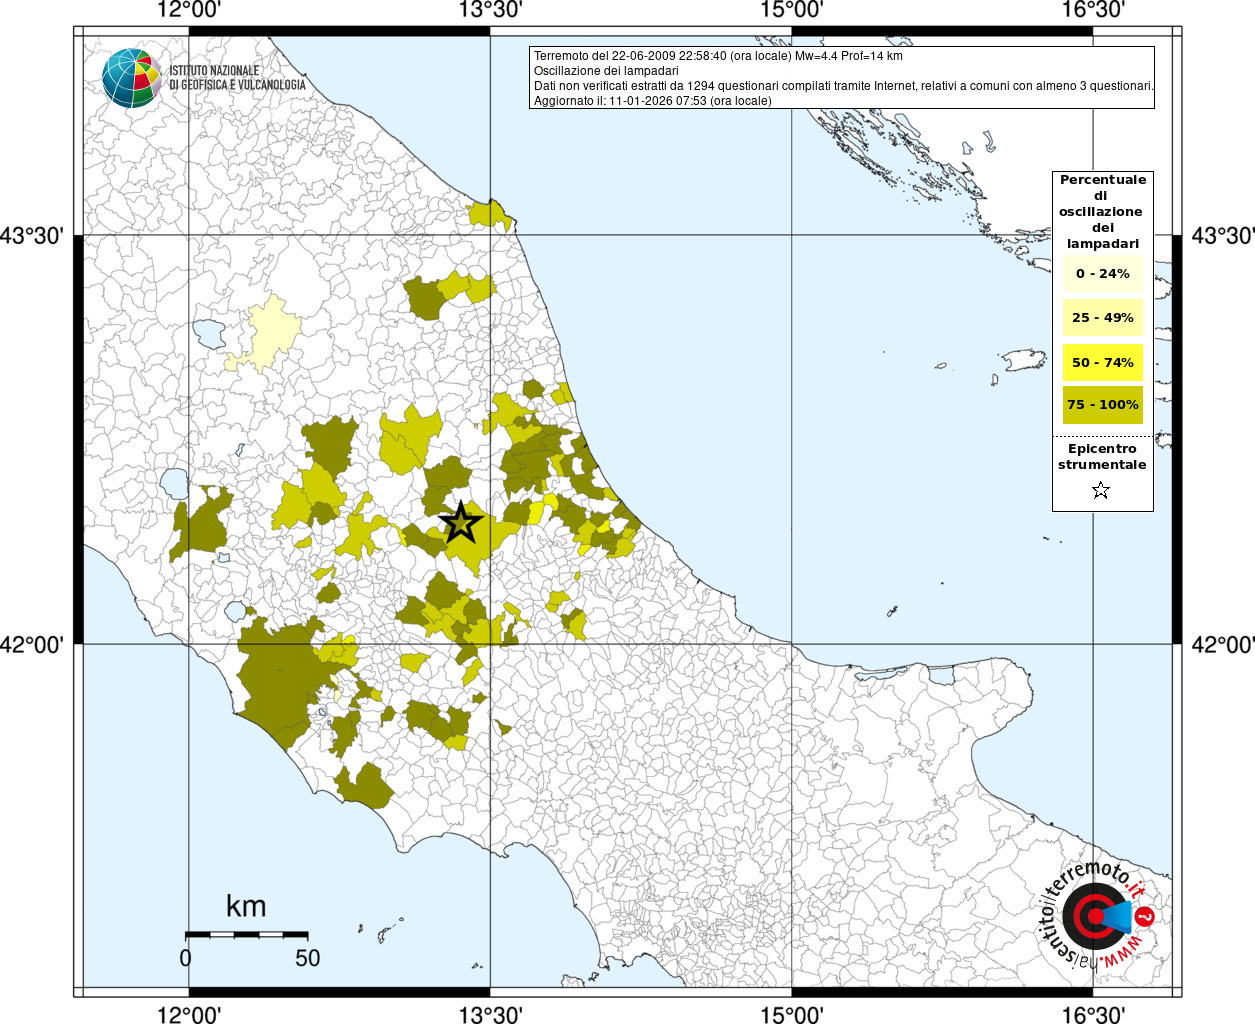Select the 50 - 74% legend swatch
The height and width of the screenshot is (1024, 1255).
tap(1102, 362)
